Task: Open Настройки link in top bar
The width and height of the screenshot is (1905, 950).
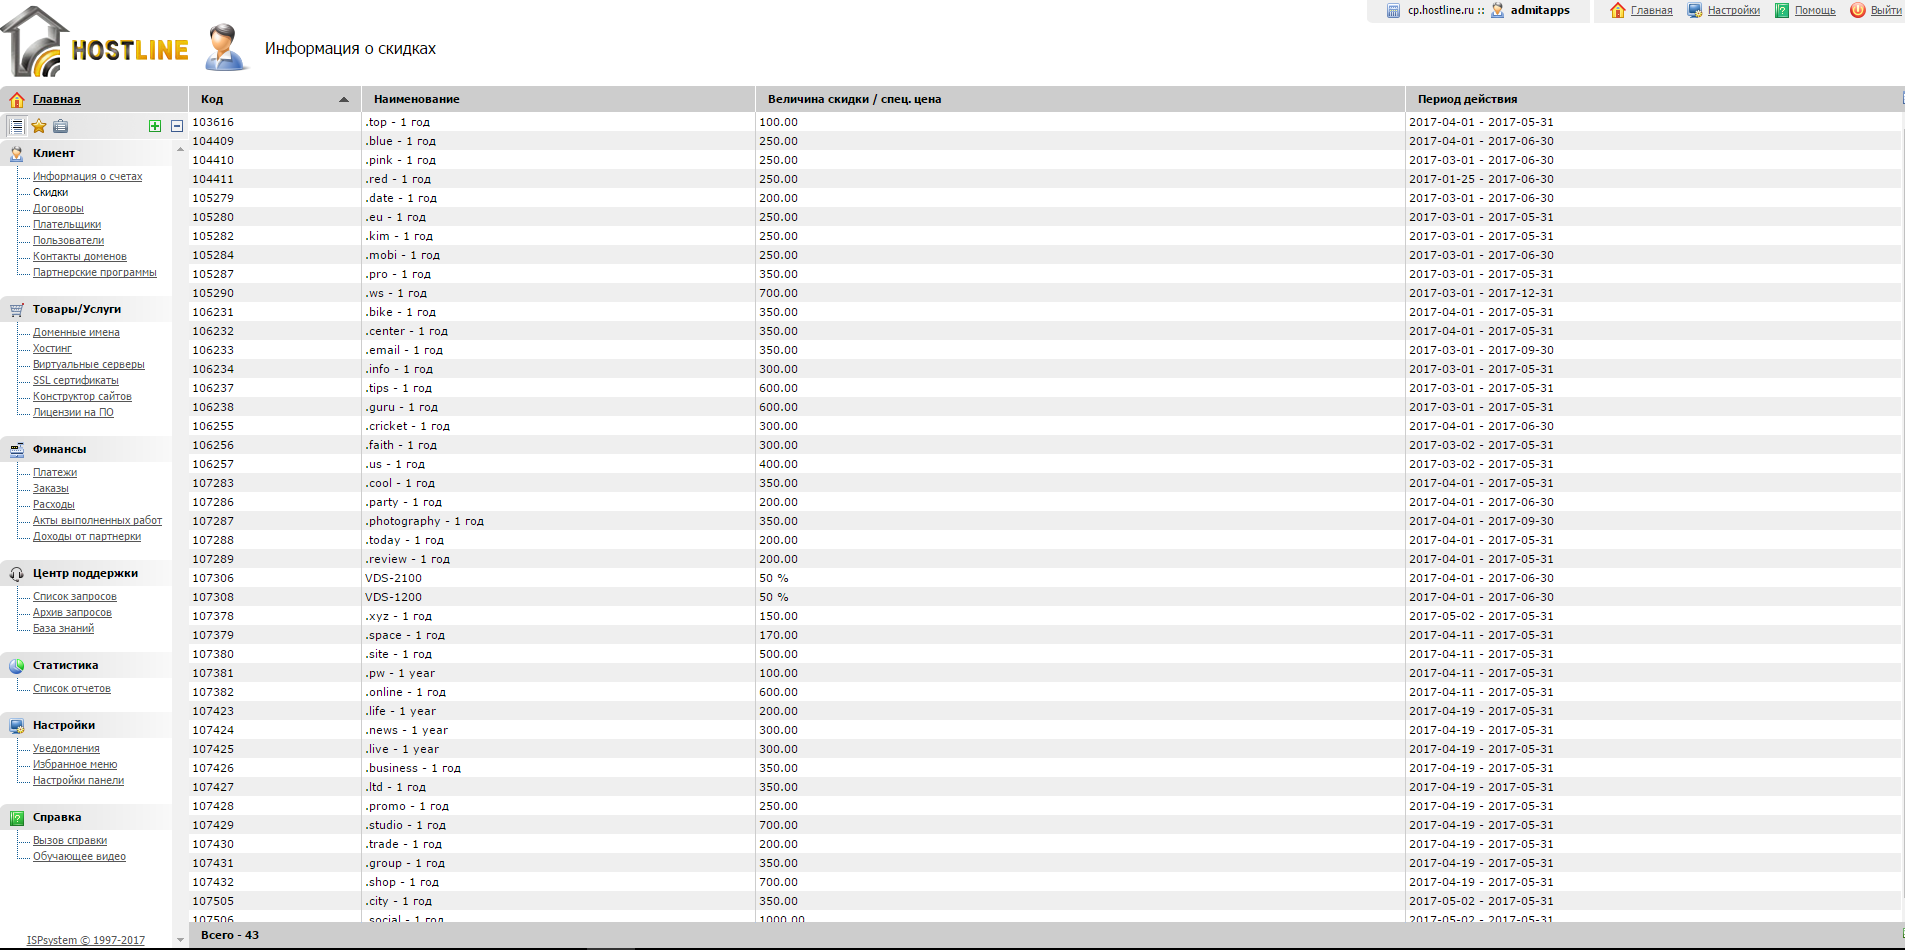Action: click(x=1733, y=10)
